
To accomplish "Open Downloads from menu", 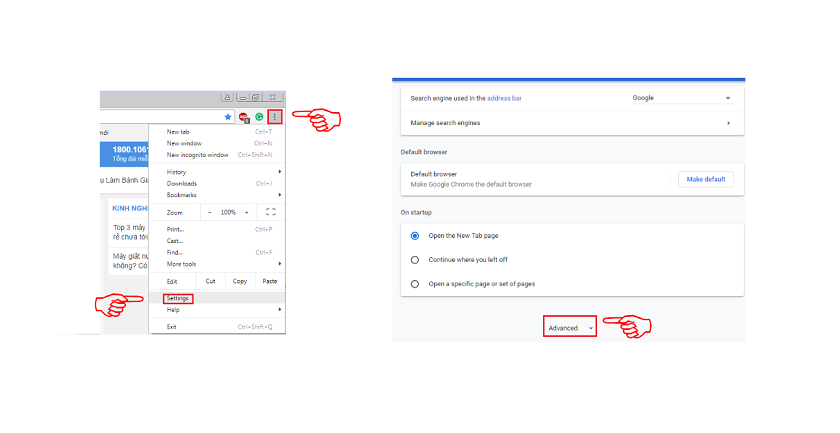I will point(217,184).
